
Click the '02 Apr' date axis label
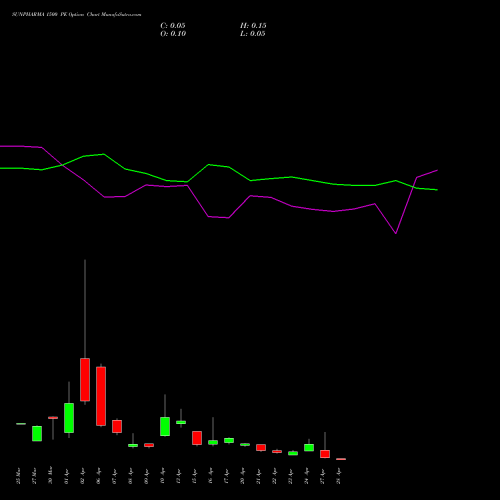(x=82, y=476)
